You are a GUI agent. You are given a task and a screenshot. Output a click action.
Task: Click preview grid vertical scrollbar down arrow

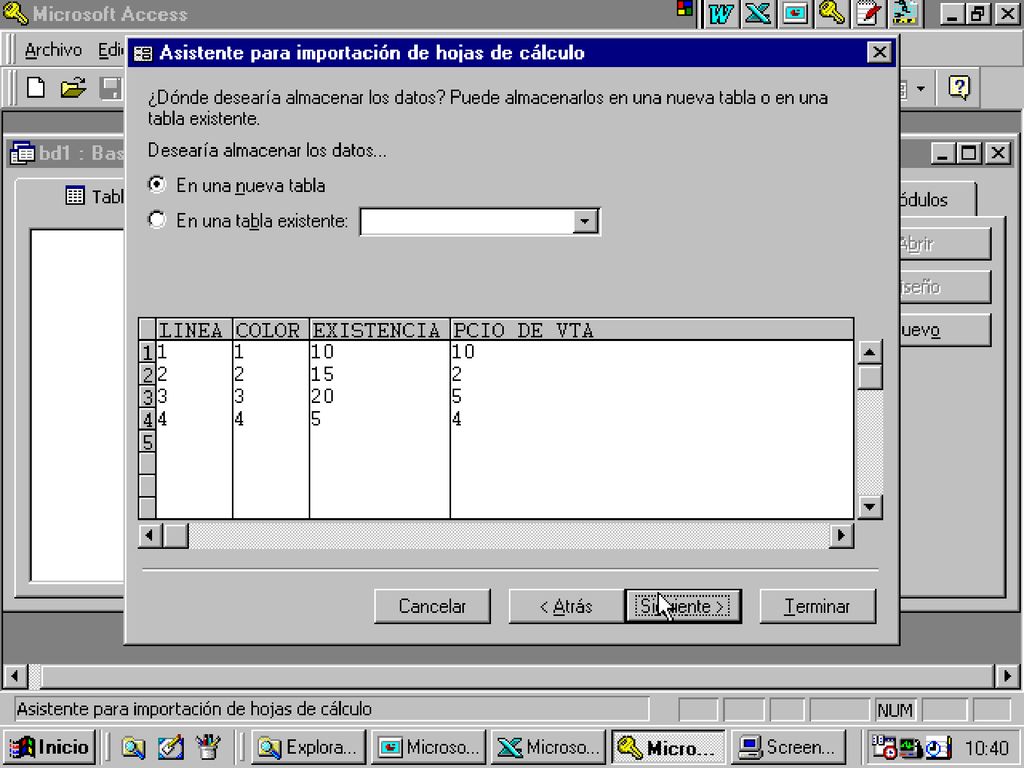click(870, 506)
